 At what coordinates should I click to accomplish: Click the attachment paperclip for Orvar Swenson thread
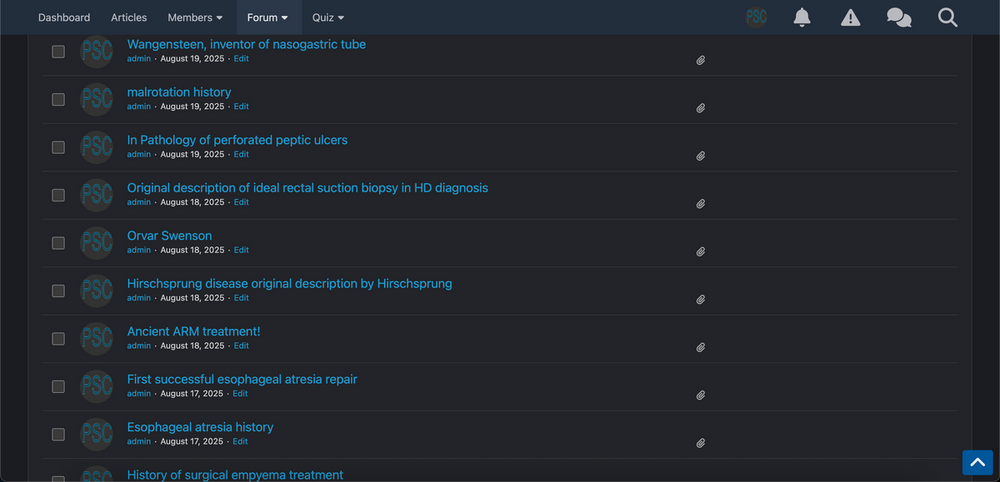pos(700,252)
